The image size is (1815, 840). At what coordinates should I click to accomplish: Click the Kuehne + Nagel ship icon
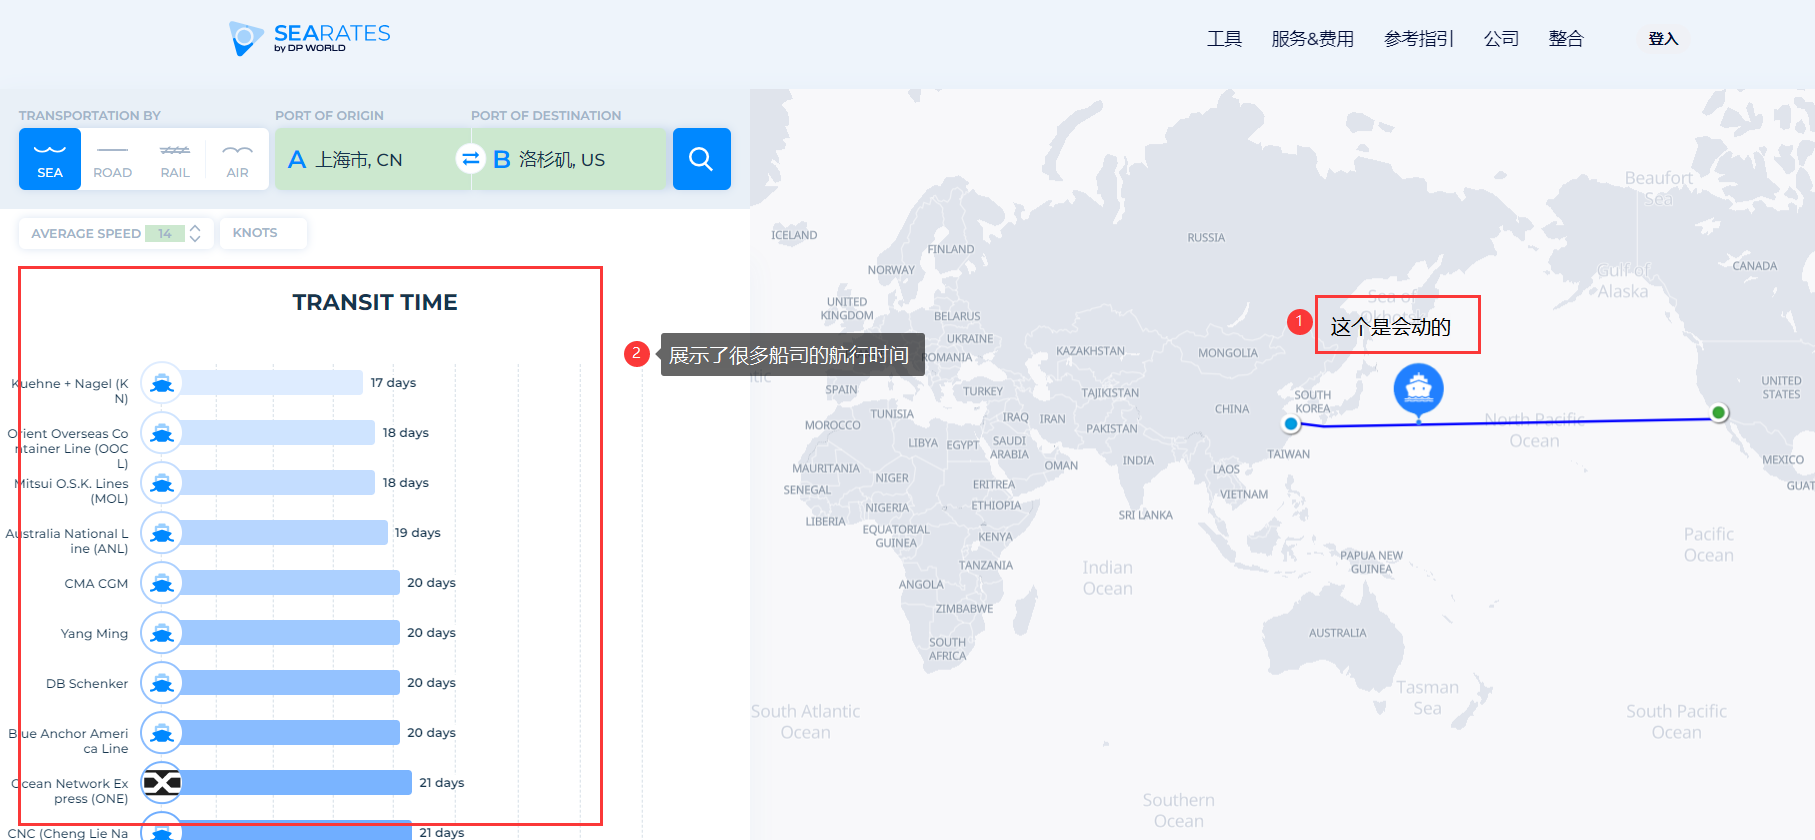[x=162, y=383]
